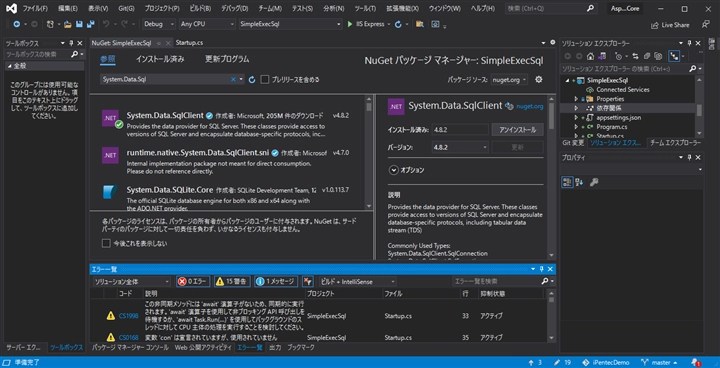Open the CS1998 warning code link
This screenshot has width=720, height=368.
tap(128, 316)
